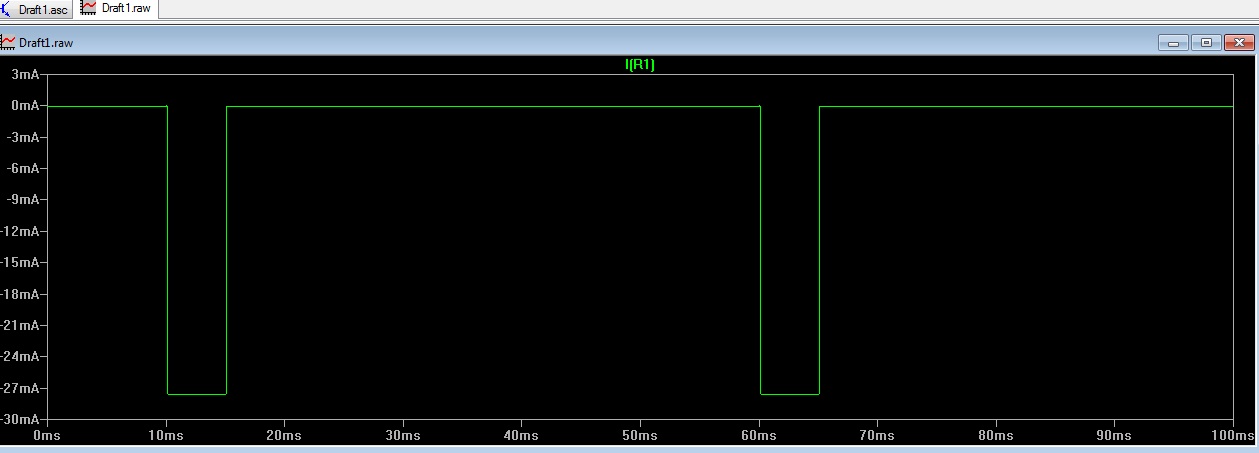Click the 30ms time axis label
This screenshot has width=1259, height=453.
click(x=402, y=435)
